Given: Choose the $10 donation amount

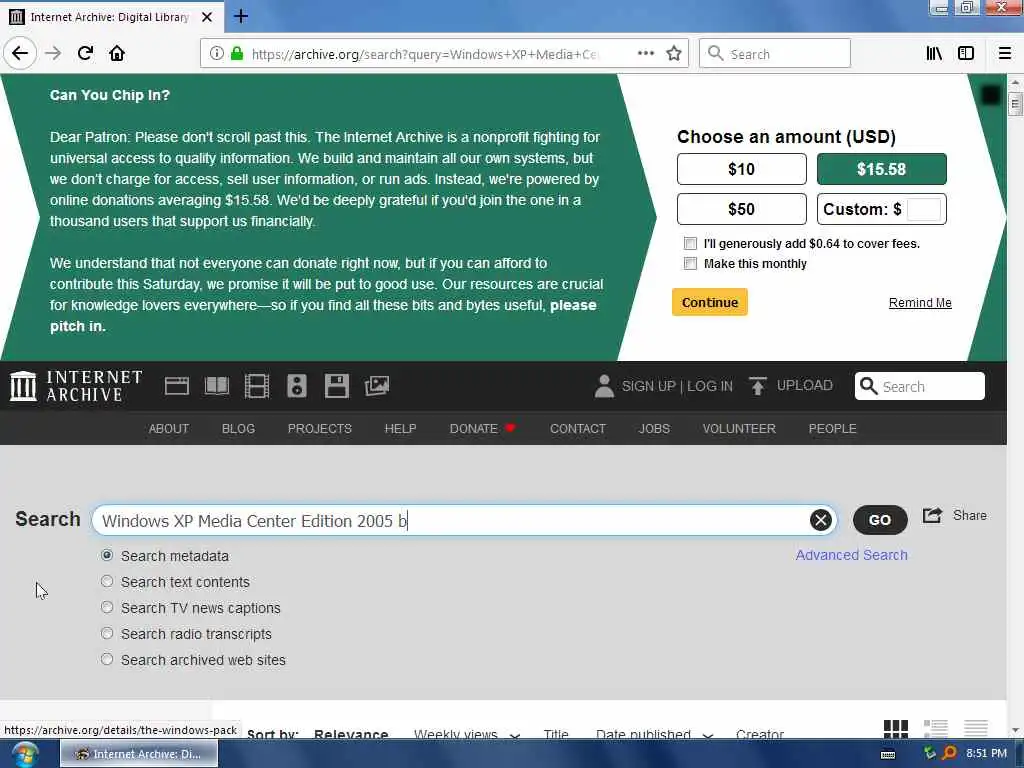Looking at the screenshot, I should pyautogui.click(x=742, y=169).
